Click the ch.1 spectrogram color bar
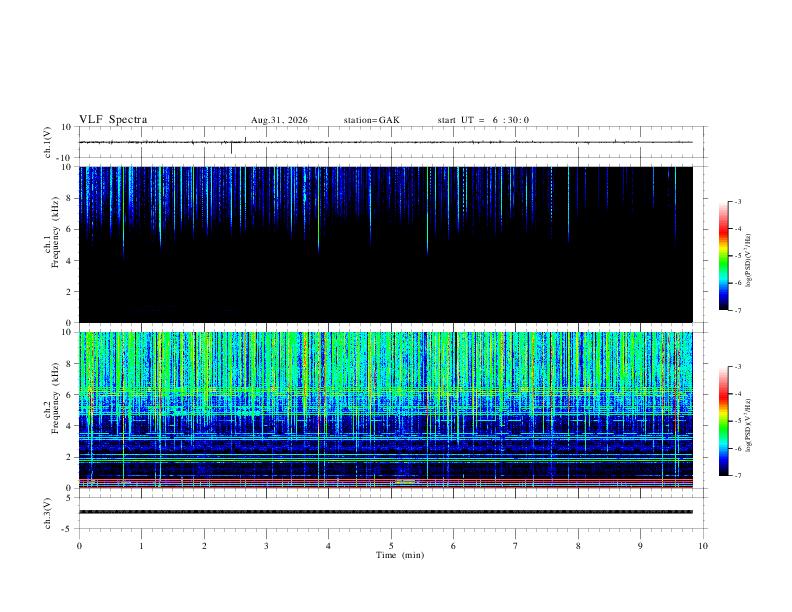792x612 pixels. coord(723,256)
